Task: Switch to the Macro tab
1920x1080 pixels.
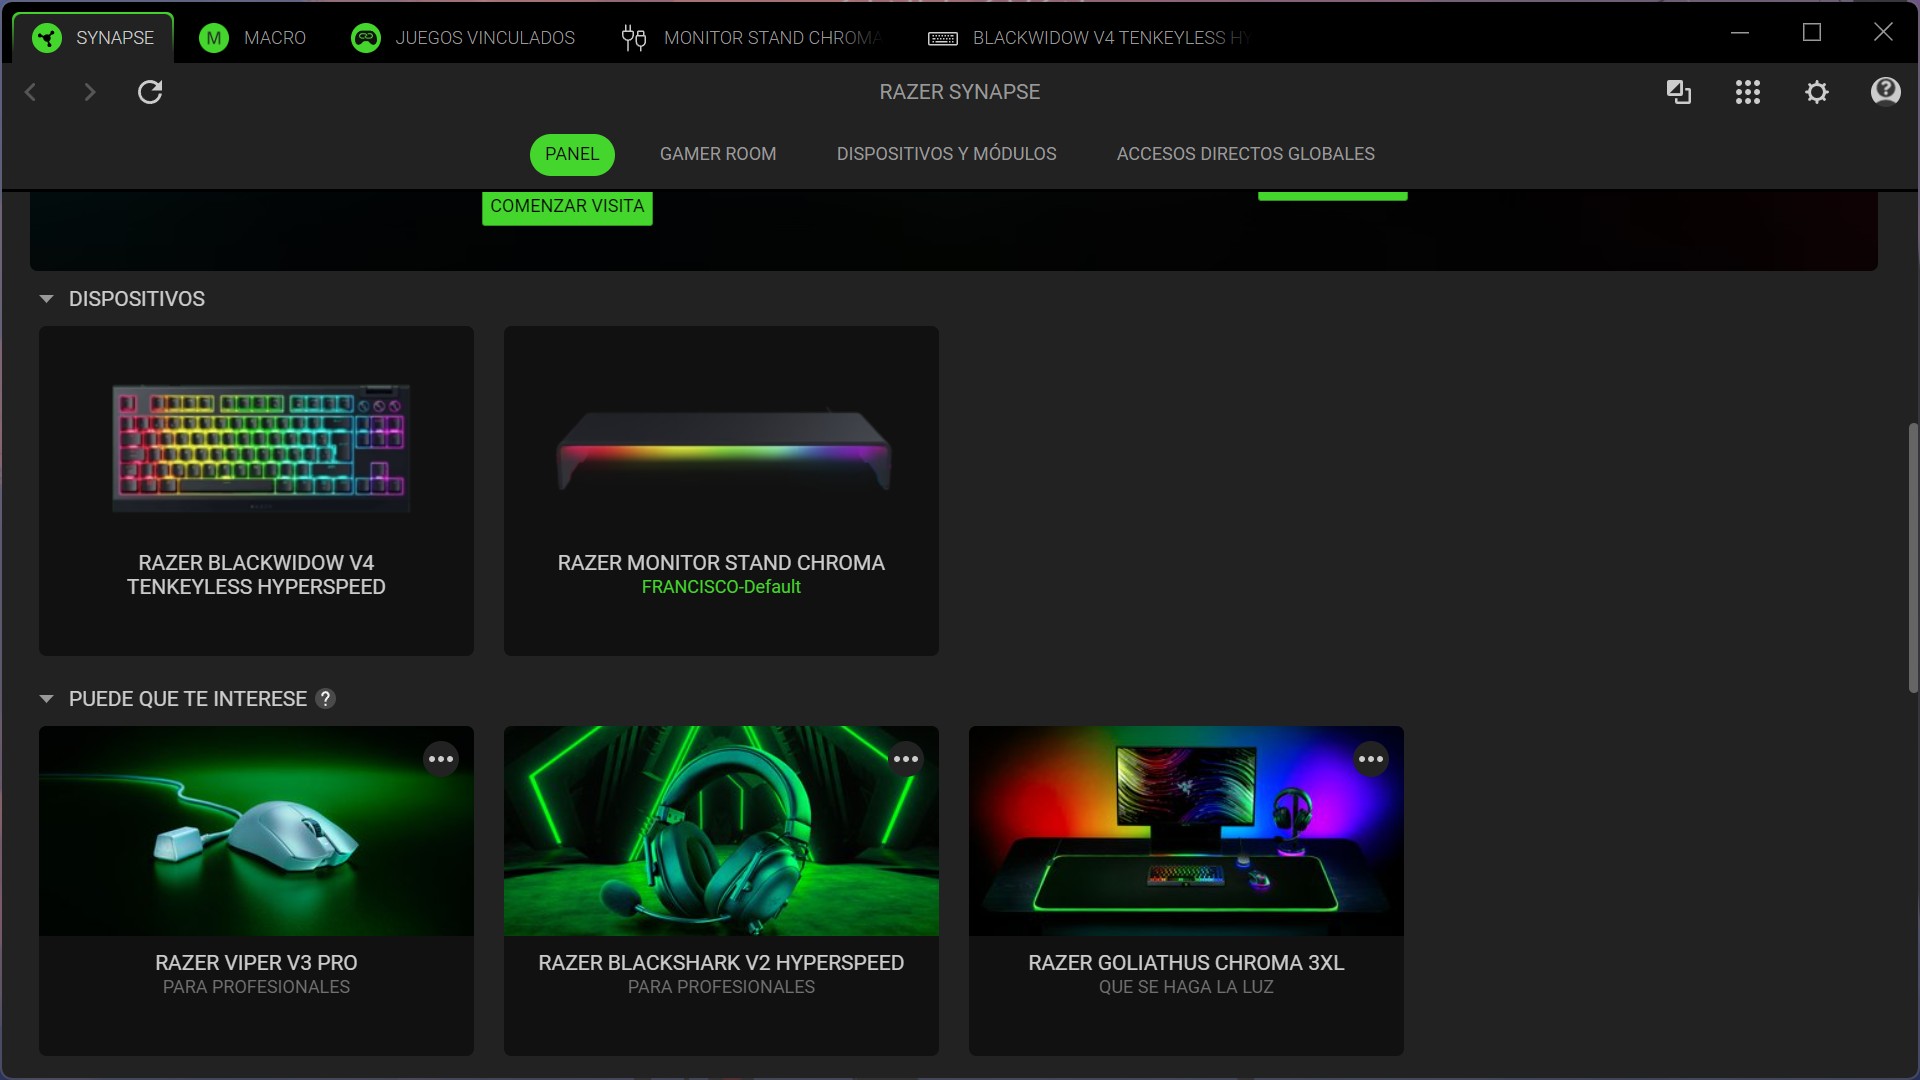Action: (x=252, y=38)
